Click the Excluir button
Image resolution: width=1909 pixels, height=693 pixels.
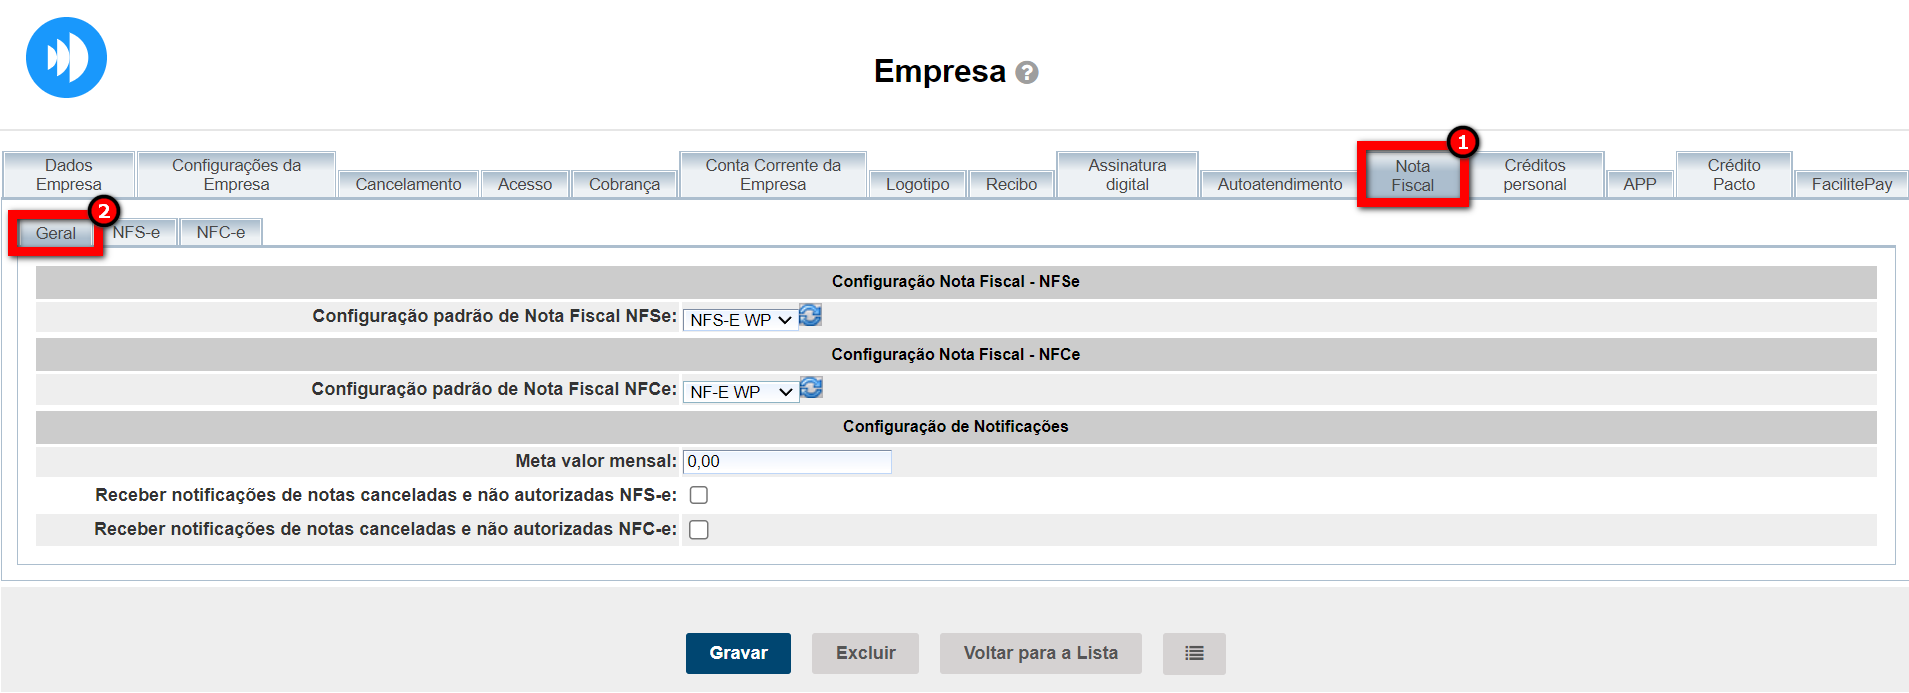tap(866, 653)
